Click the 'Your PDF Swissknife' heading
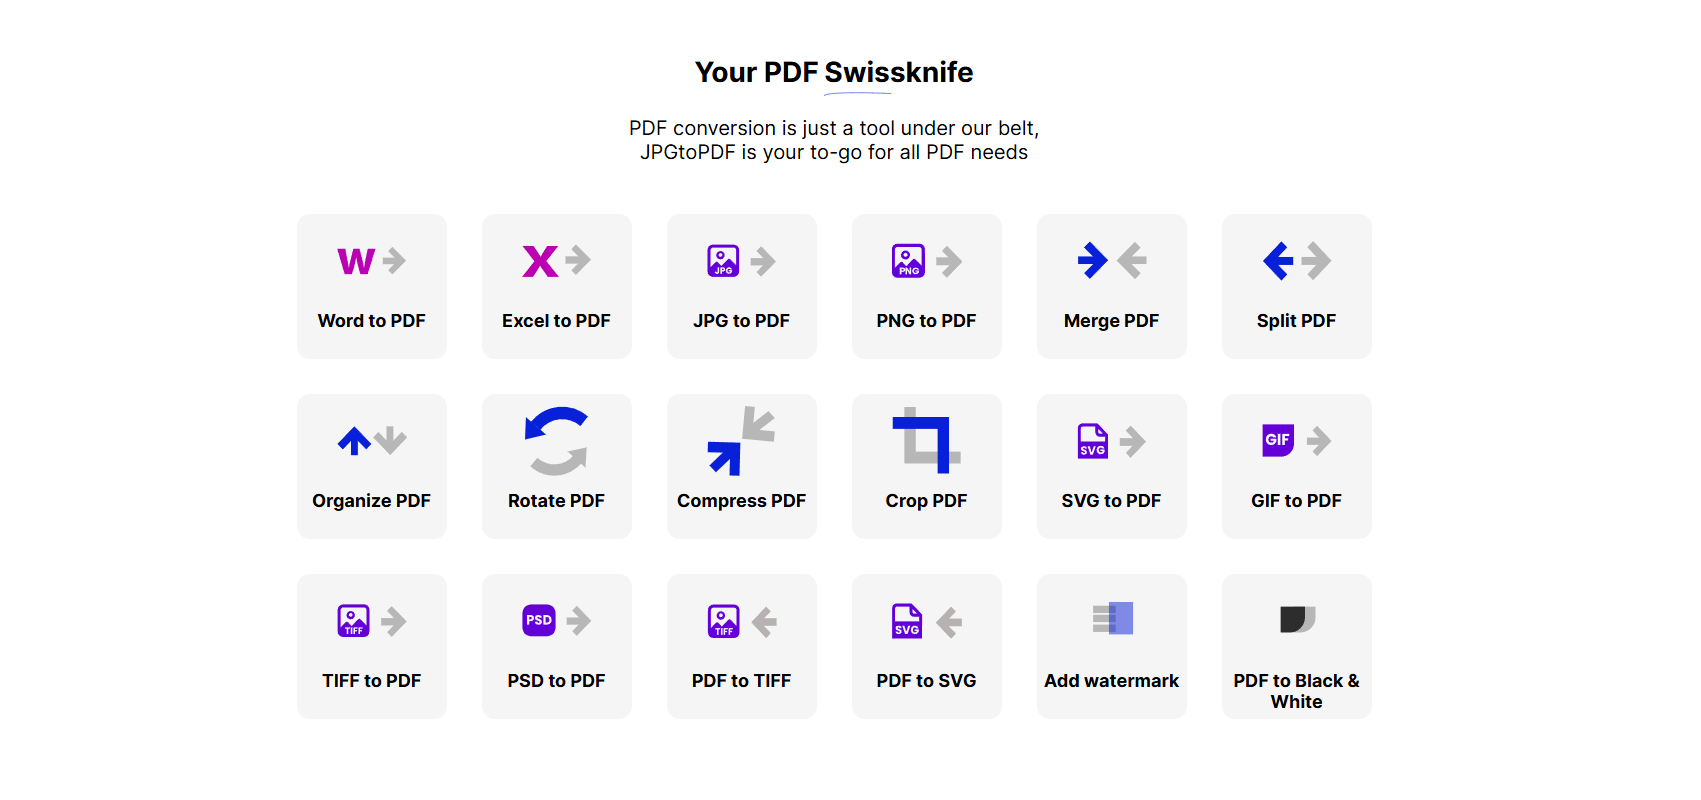Image resolution: width=1701 pixels, height=800 pixels. (x=834, y=72)
